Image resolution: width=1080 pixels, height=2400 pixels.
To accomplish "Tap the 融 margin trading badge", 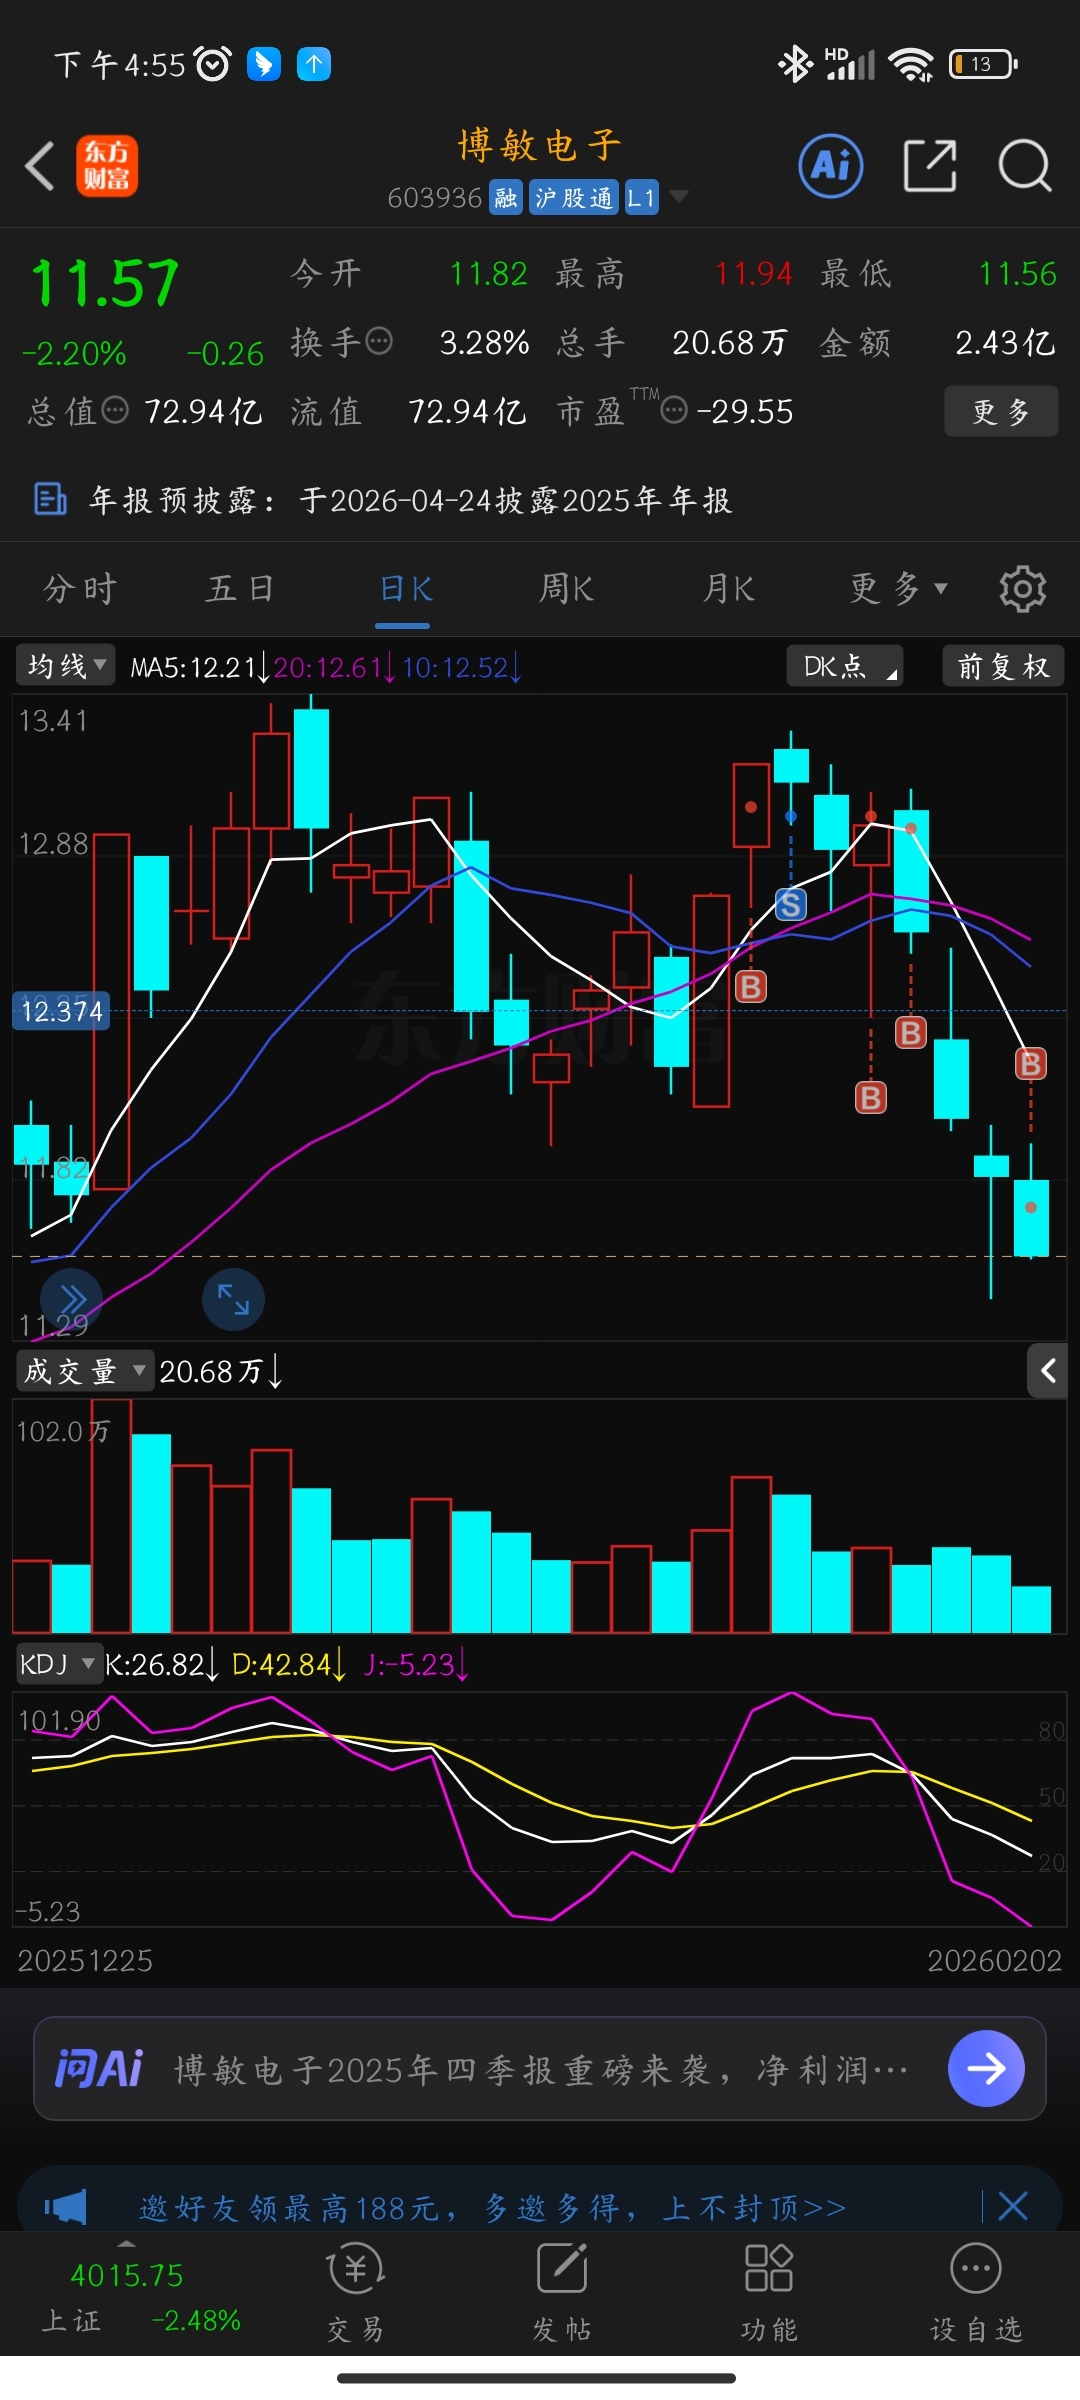I will (x=506, y=198).
